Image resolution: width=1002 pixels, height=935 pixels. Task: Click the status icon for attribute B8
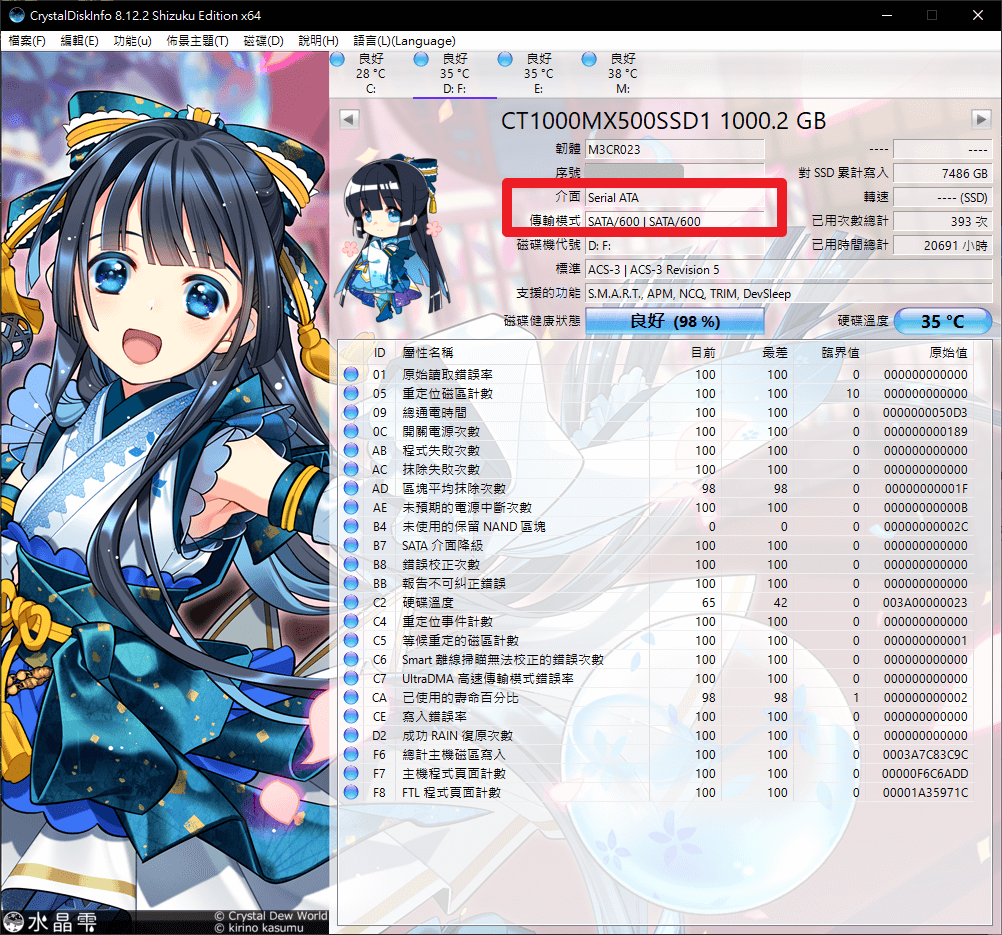coord(351,564)
